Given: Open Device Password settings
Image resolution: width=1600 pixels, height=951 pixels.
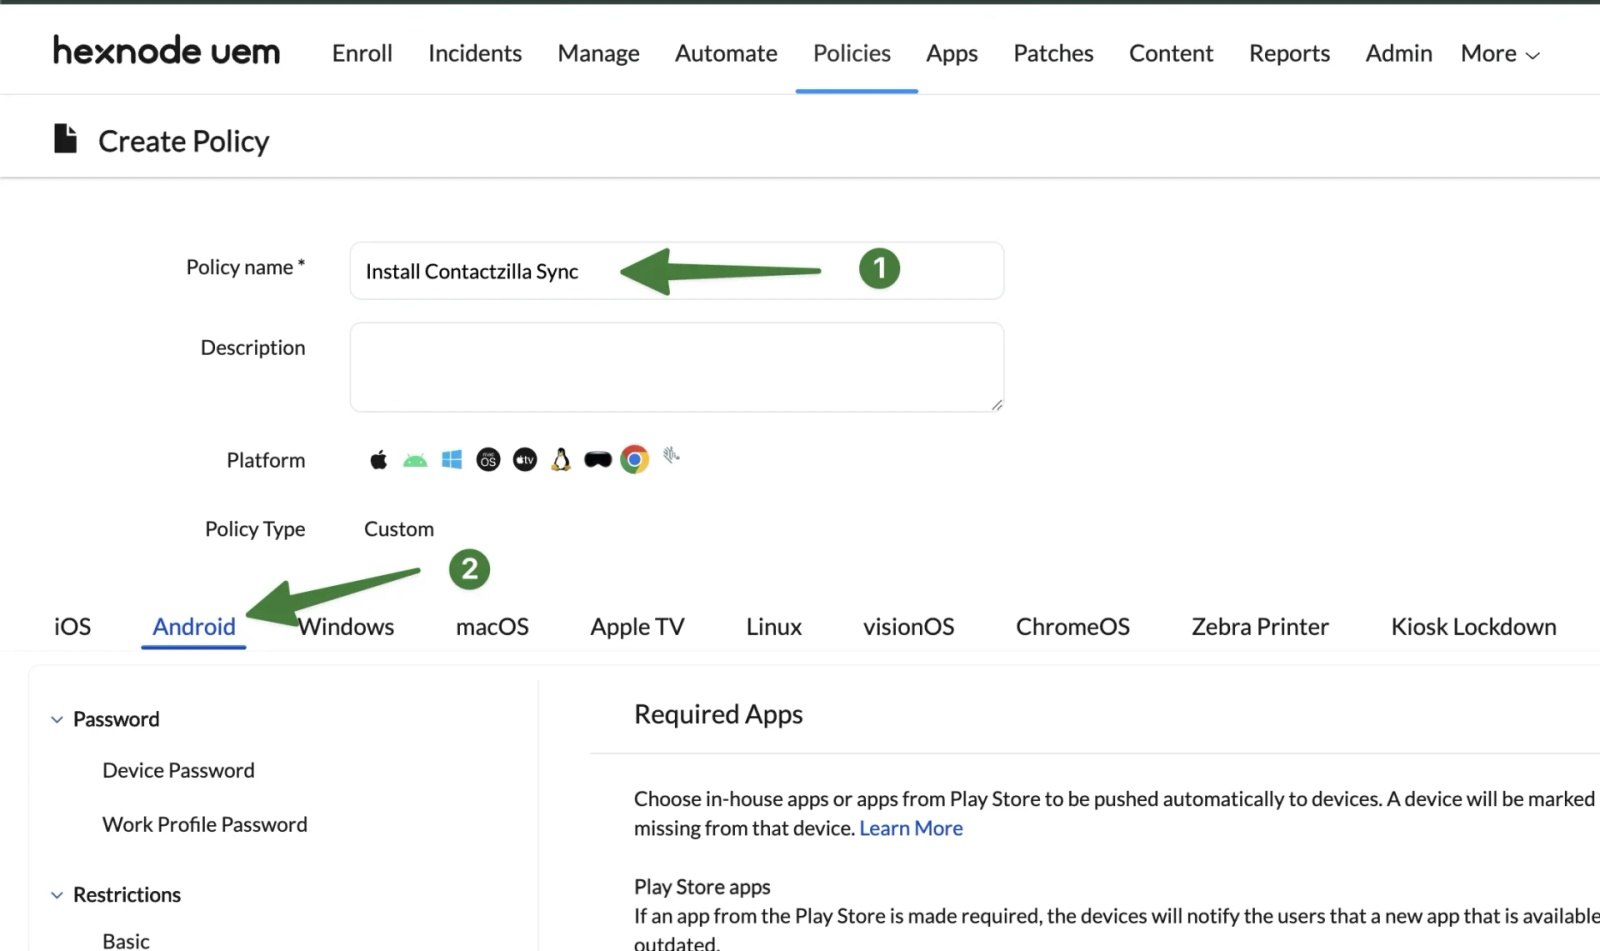Looking at the screenshot, I should [178, 771].
